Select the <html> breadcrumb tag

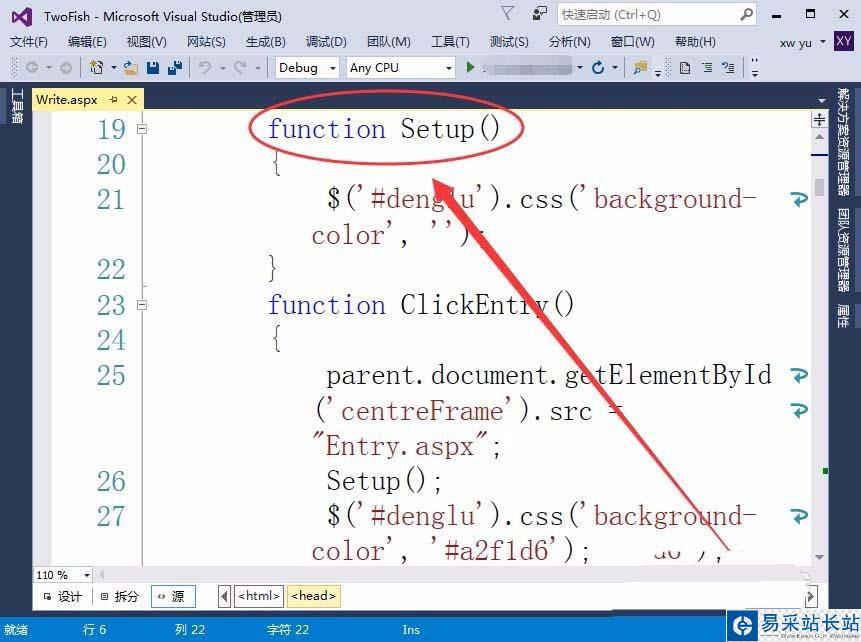[x=259, y=596]
